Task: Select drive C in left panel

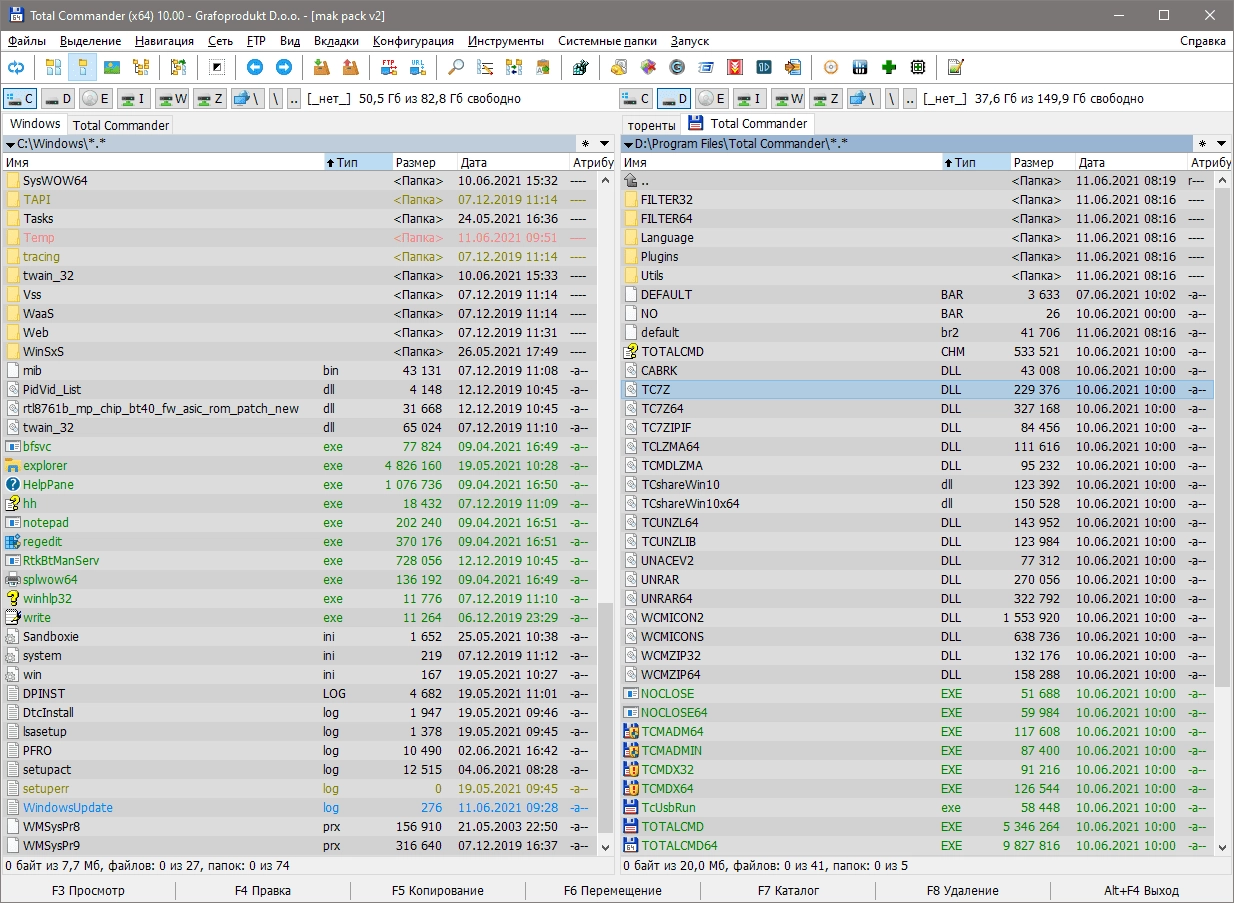Action: point(21,99)
